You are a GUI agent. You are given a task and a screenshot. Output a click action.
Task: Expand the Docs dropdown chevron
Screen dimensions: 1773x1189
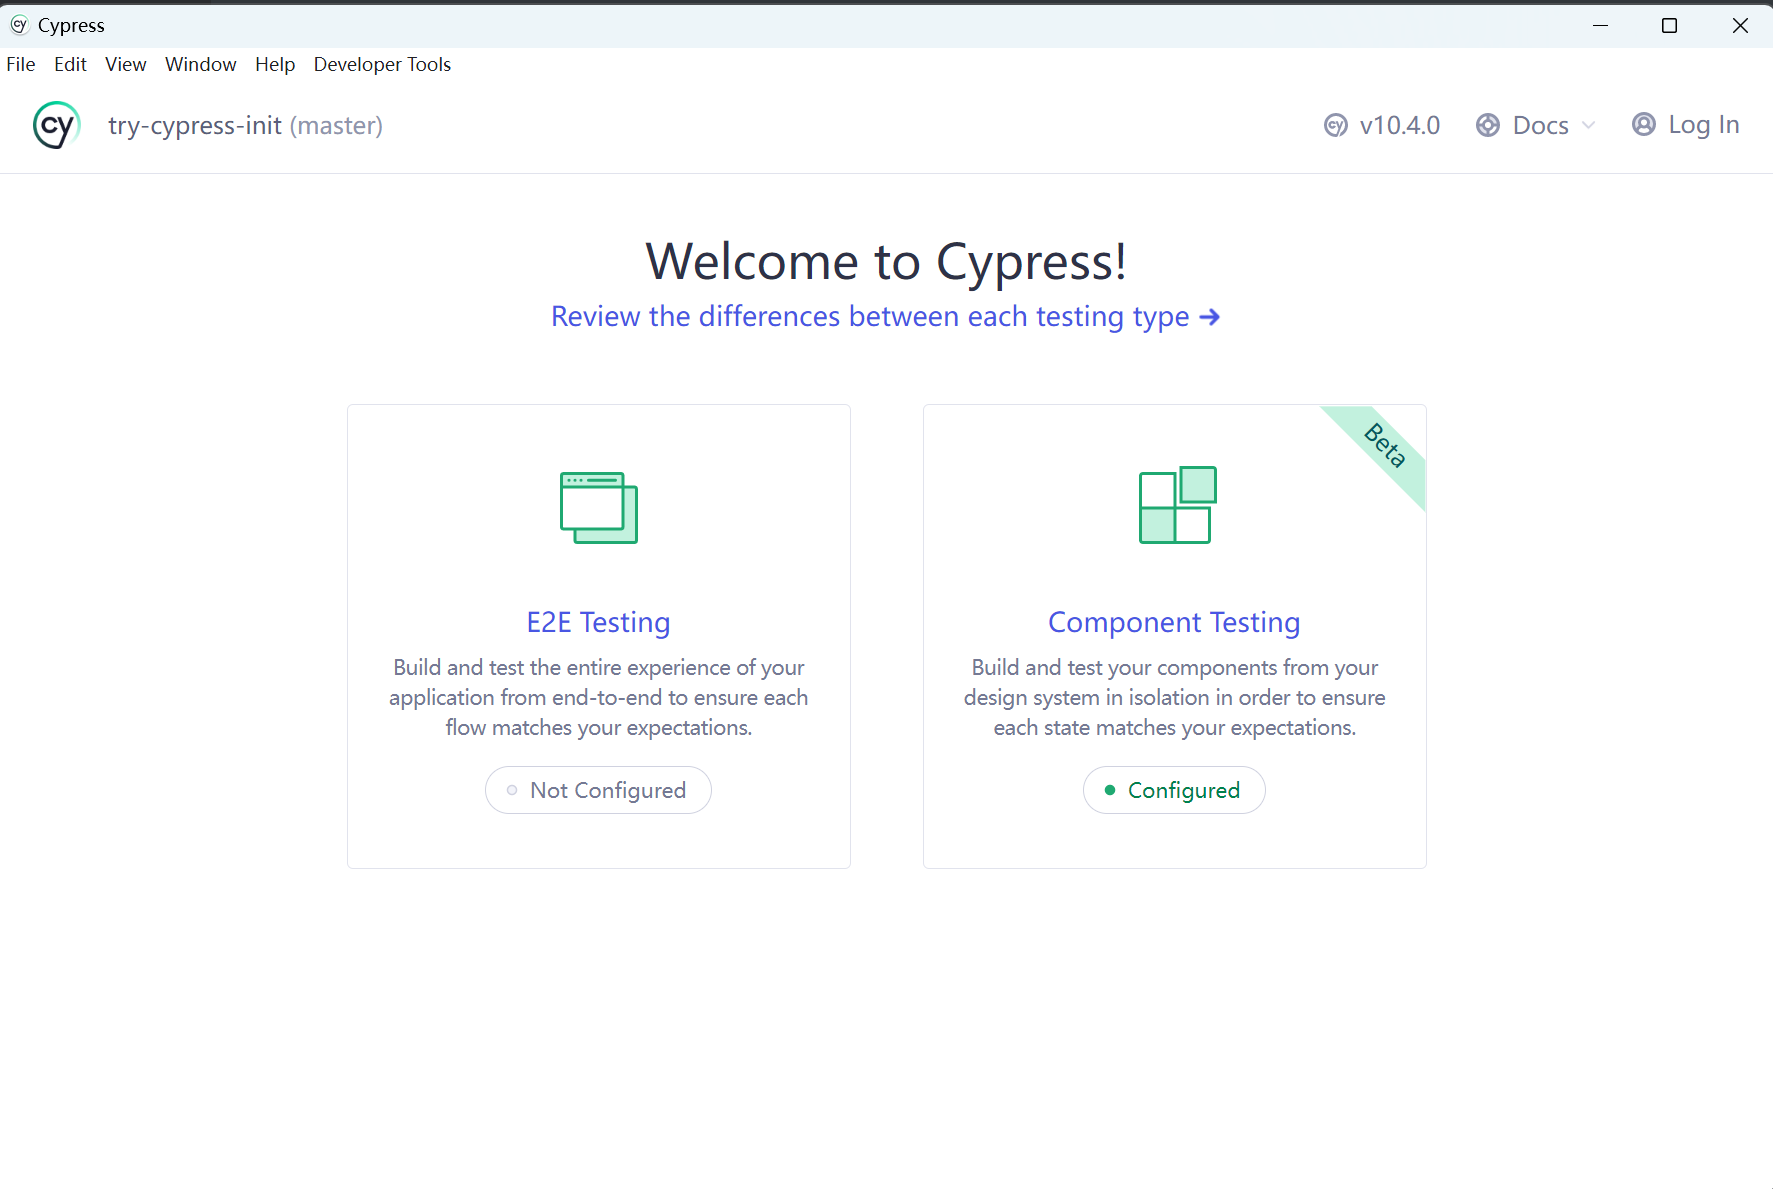pyautogui.click(x=1588, y=125)
